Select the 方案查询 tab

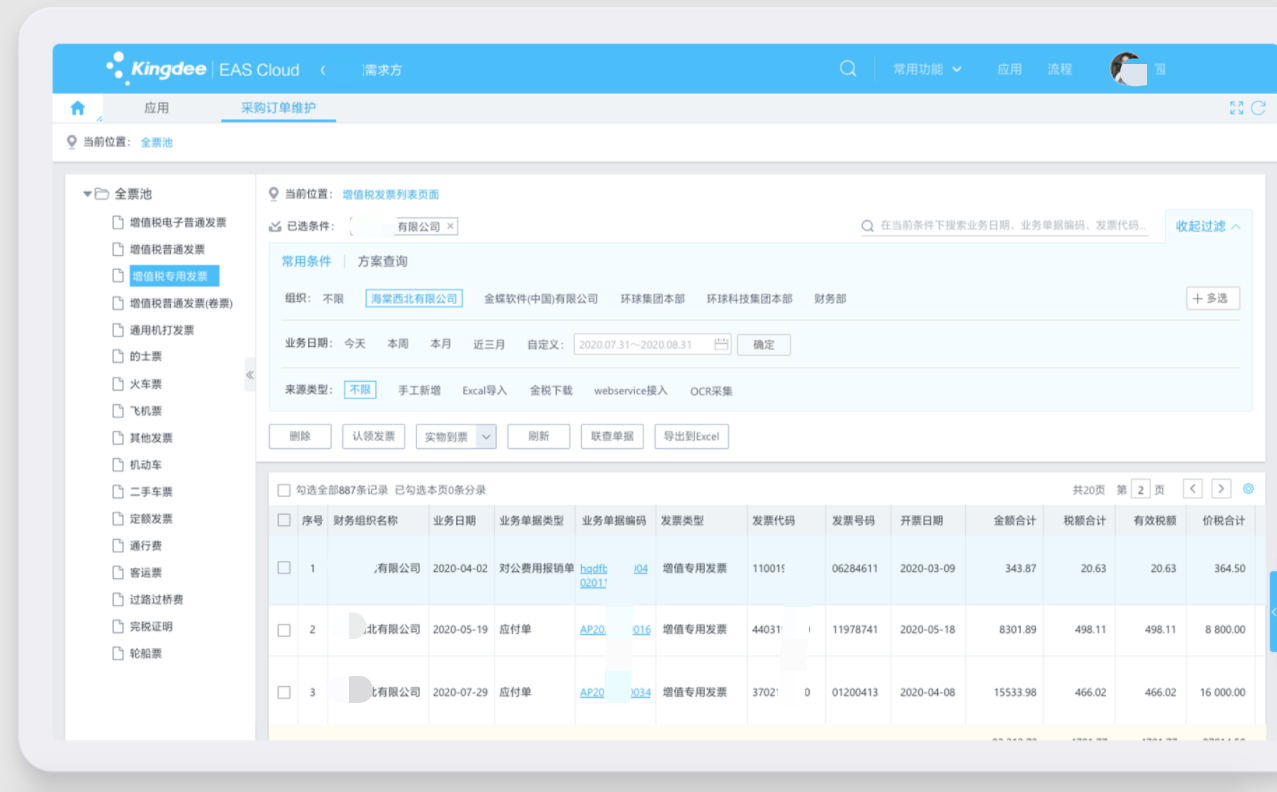[x=385, y=261]
